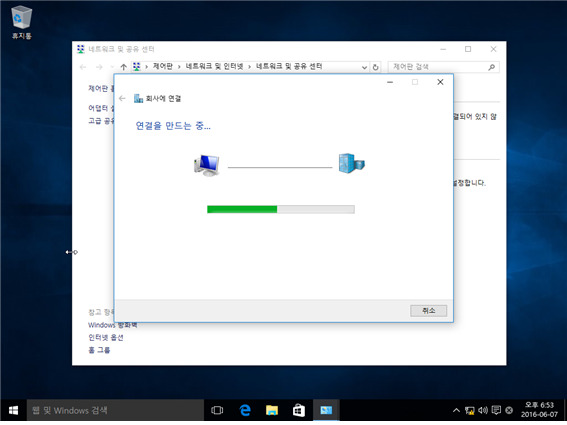This screenshot has width=567, height=425.
Task: Select 네트워크 및 인터넷 breadcrumb item
Action: point(214,66)
